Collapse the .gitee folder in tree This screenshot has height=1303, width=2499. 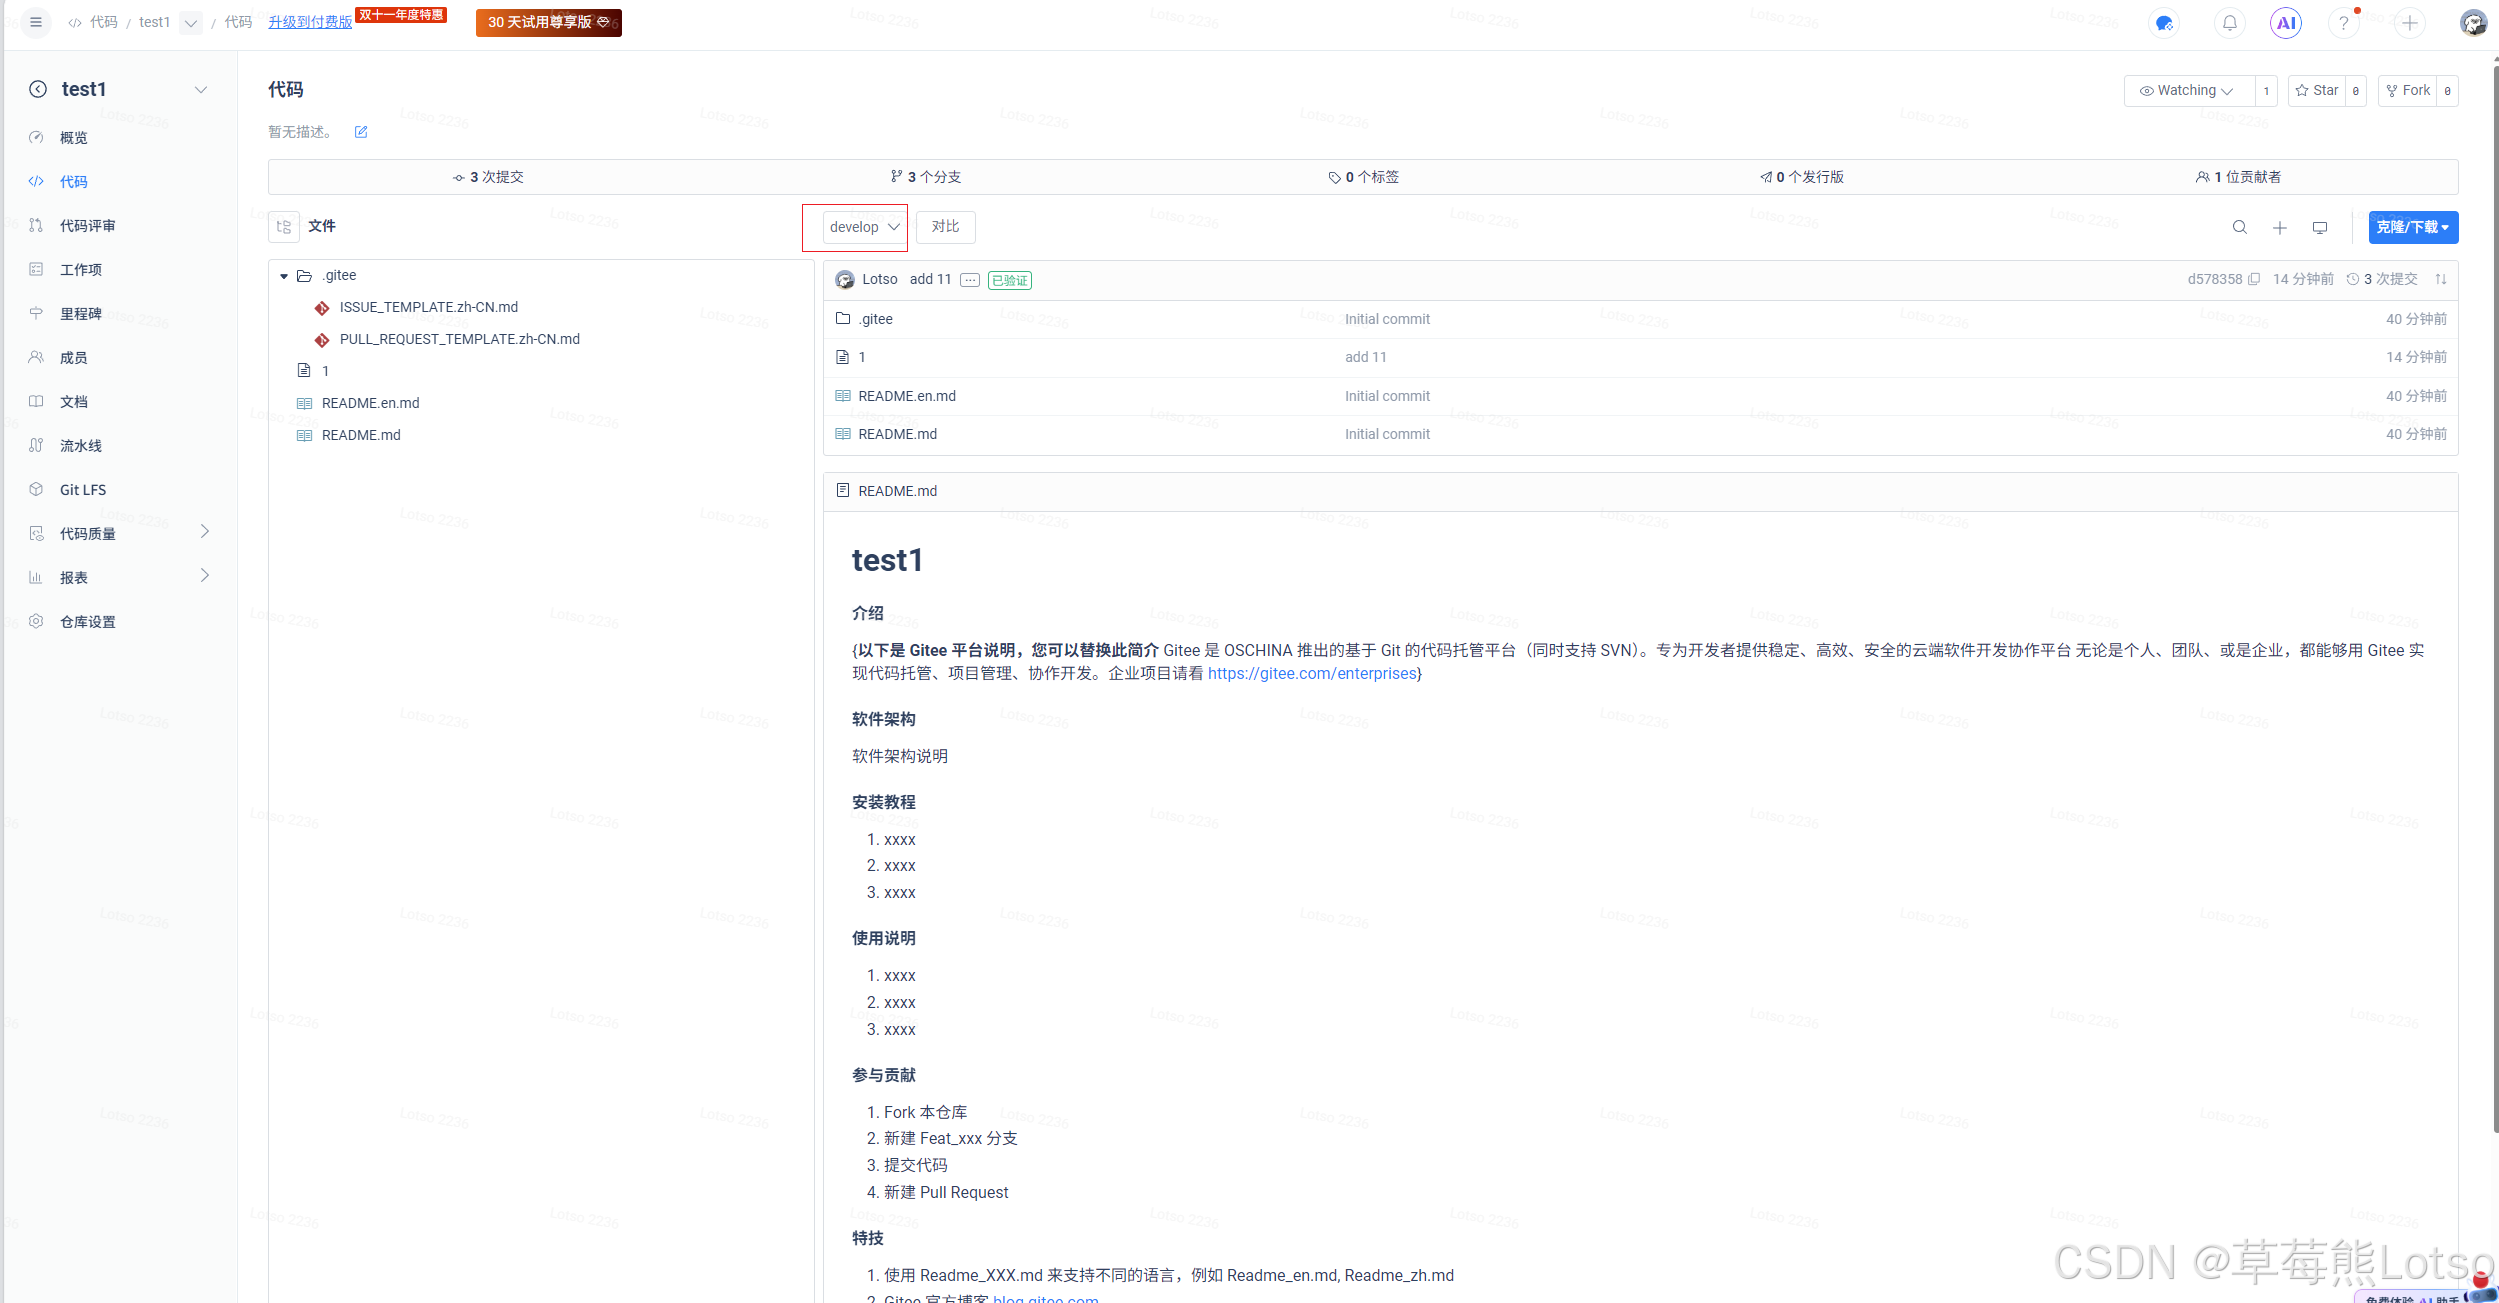(284, 276)
